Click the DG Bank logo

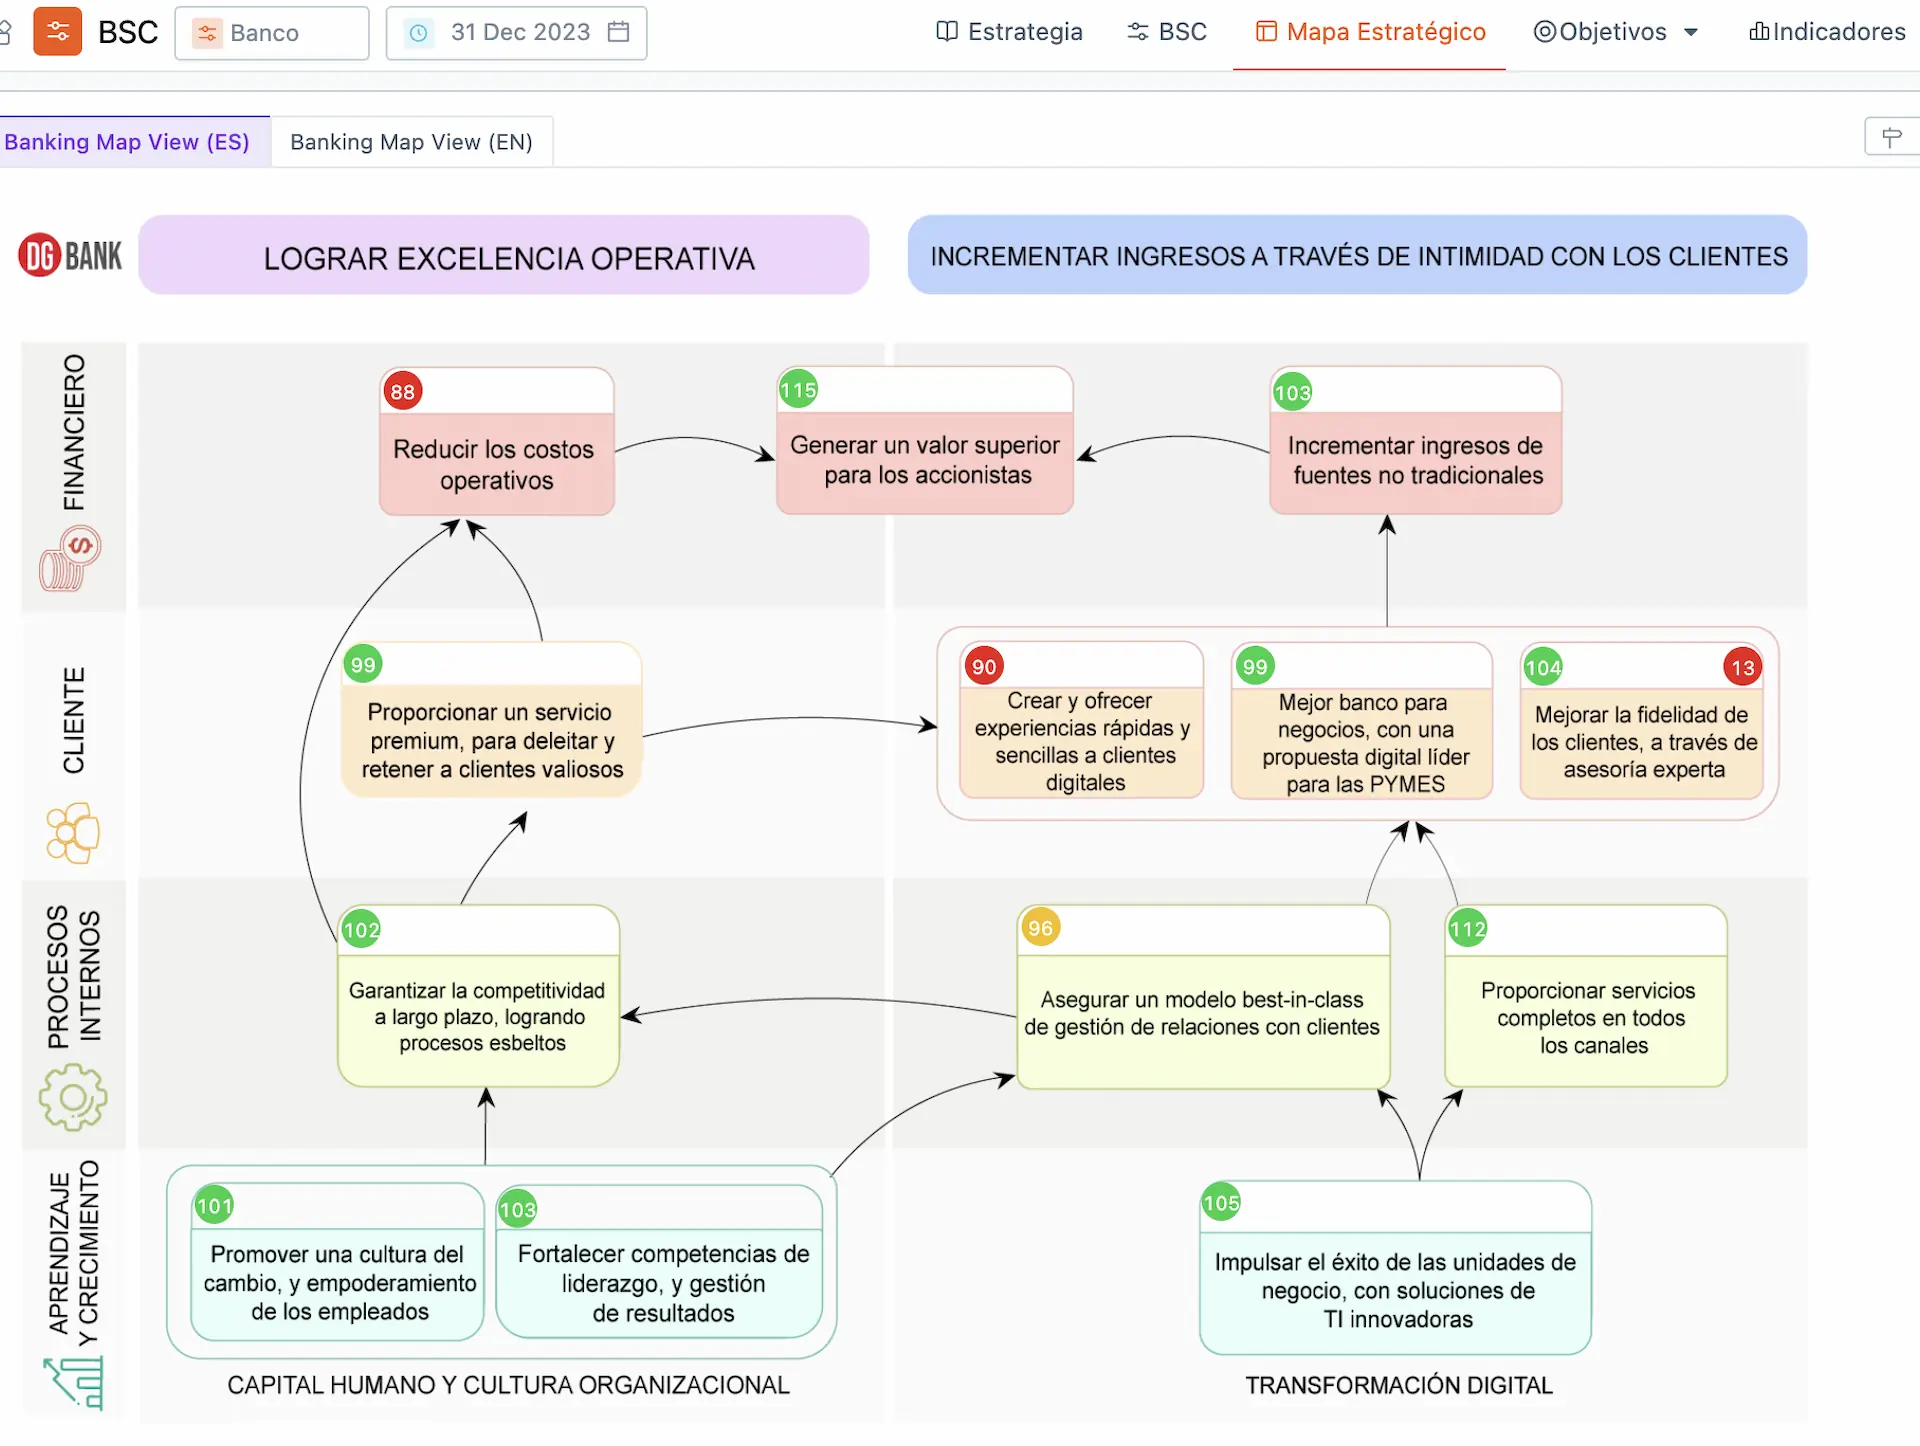point(70,256)
